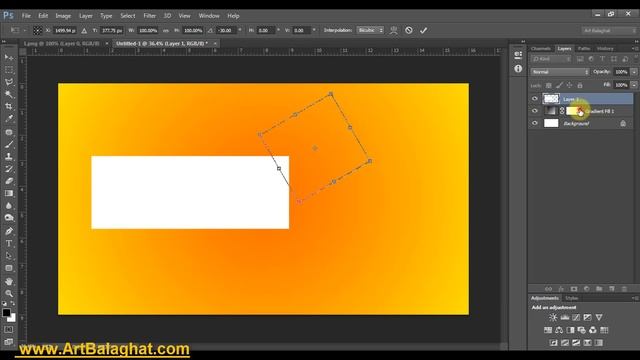This screenshot has width=640, height=360.
Task: Click the Gradient Fill 1 layer thumbnail
Action: [x=550, y=111]
